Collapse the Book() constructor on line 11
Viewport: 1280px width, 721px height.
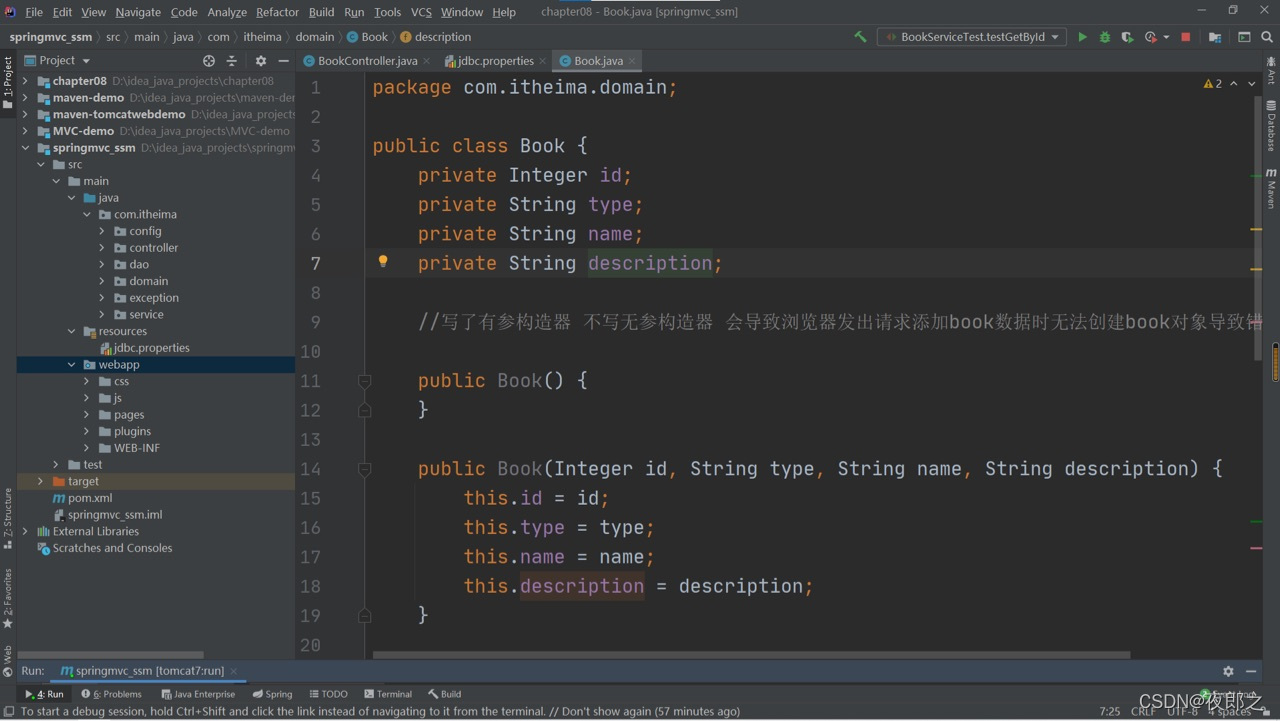(x=364, y=380)
